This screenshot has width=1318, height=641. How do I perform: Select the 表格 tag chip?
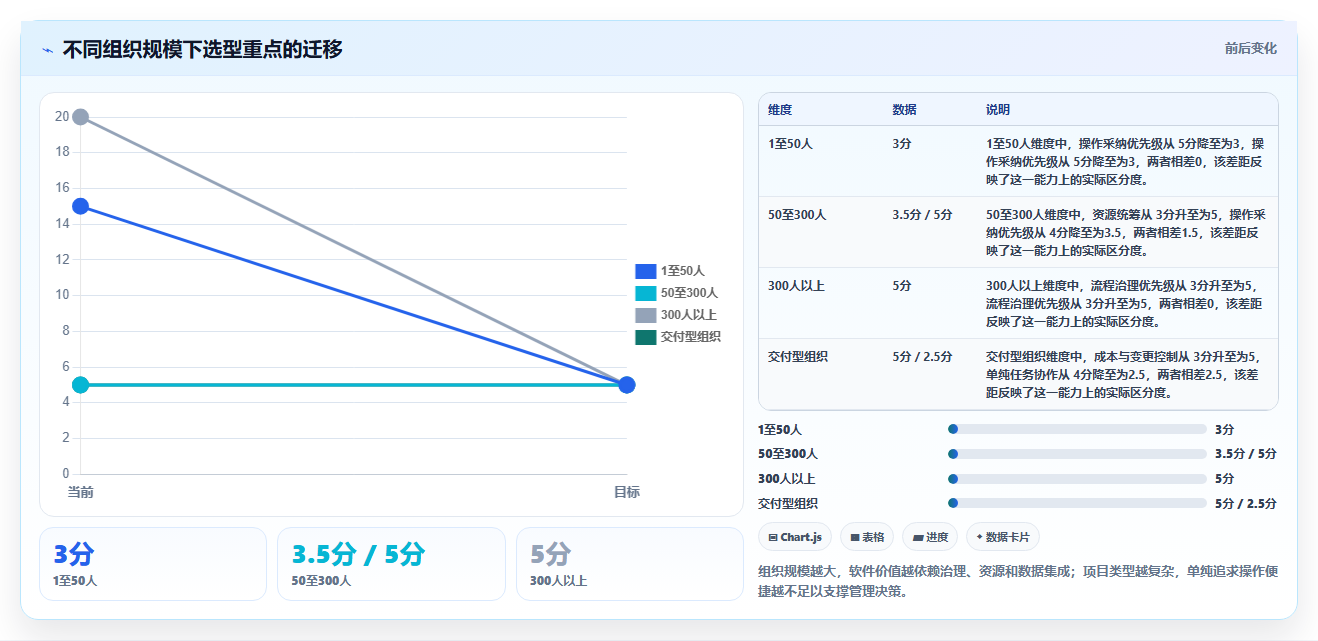867,537
